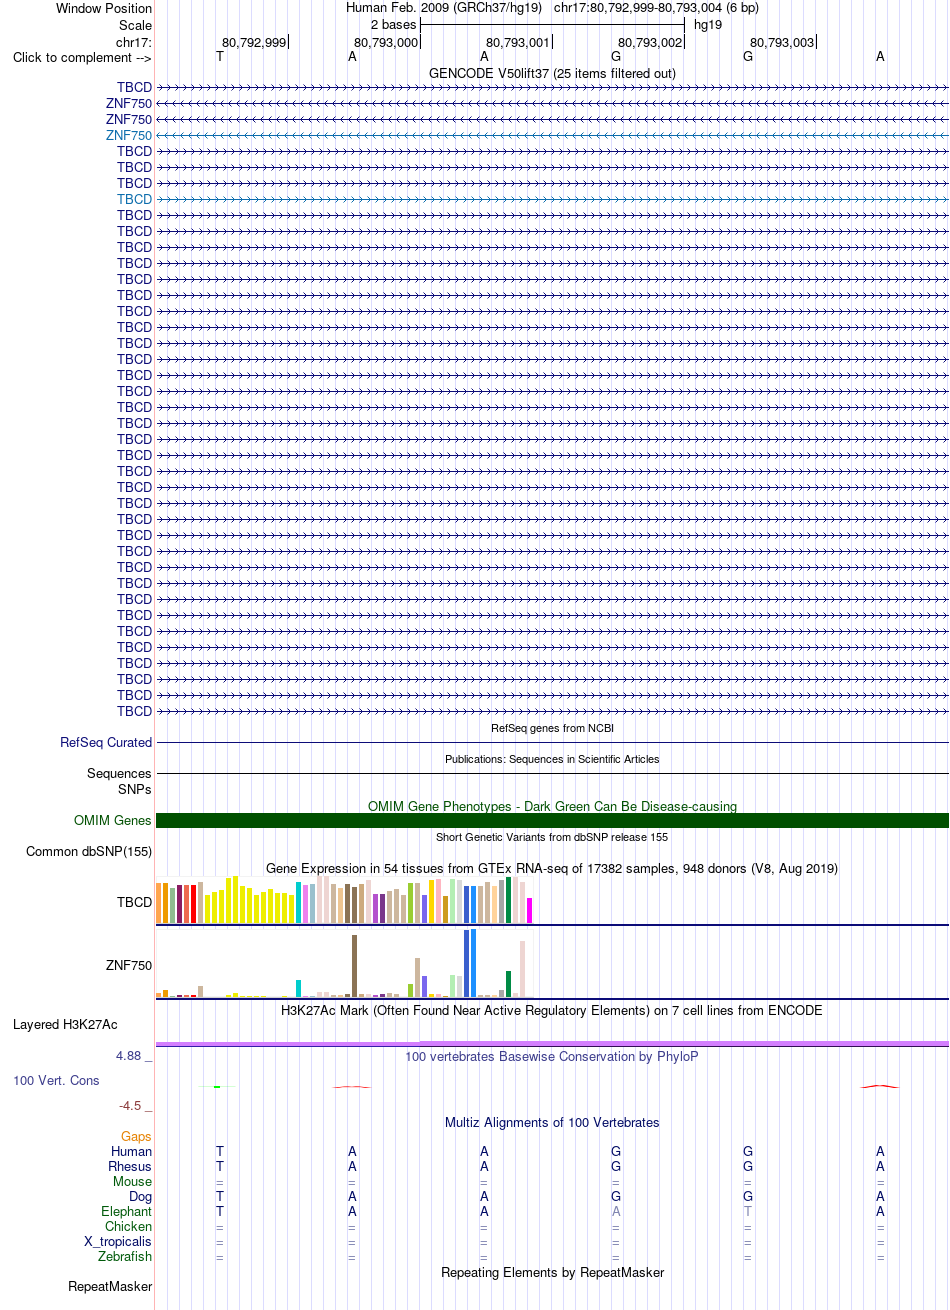Click the tall brown bar in ZNF750 chart
The image size is (950, 1310).
point(355,966)
